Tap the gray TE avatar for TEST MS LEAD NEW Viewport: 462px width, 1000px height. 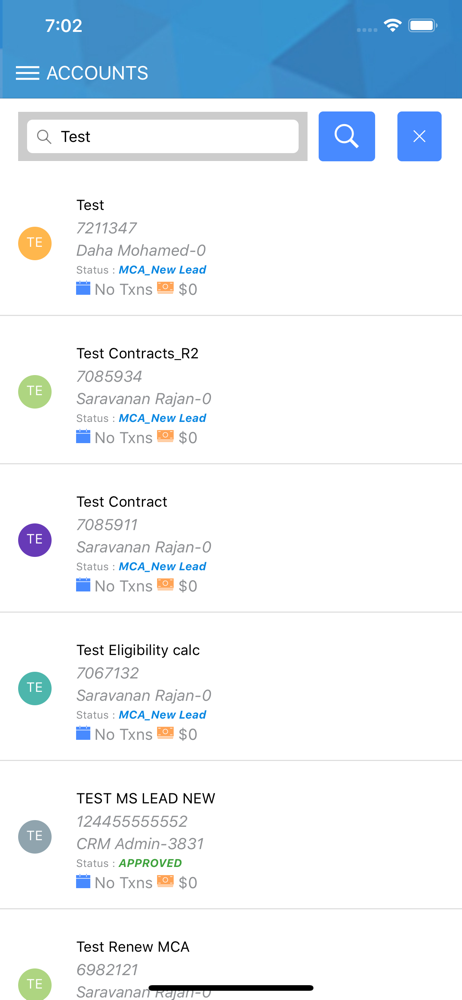[34, 836]
